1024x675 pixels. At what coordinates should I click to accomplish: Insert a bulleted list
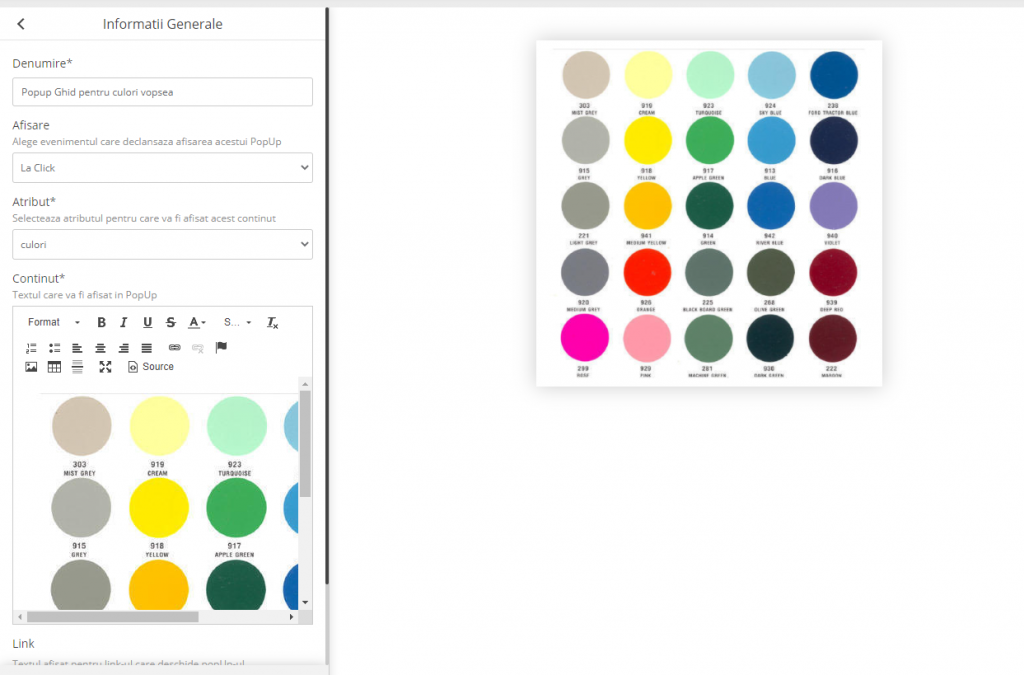click(x=55, y=348)
